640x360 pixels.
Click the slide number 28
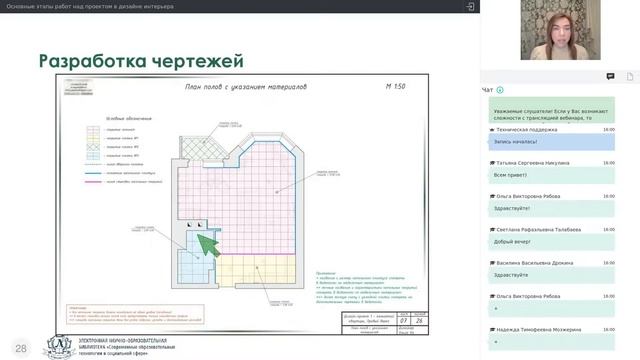pyautogui.click(x=21, y=348)
